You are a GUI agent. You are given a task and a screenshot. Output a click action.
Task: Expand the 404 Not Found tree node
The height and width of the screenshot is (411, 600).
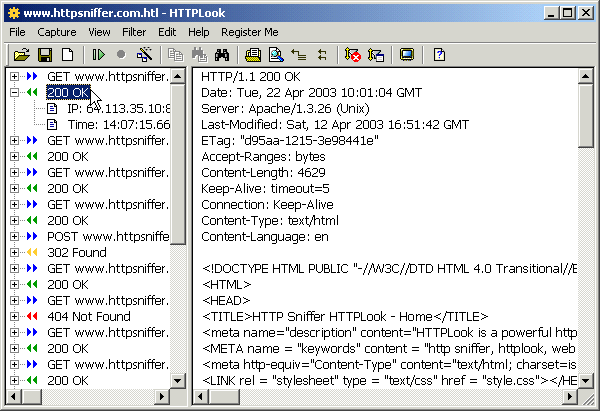pyautogui.click(x=14, y=316)
